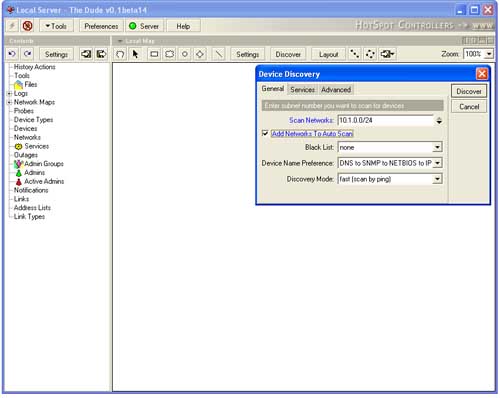Click the Scan Networks add/remove stepper arrows
Image resolution: width=500 pixels, height=398 pixels.
pyautogui.click(x=439, y=121)
